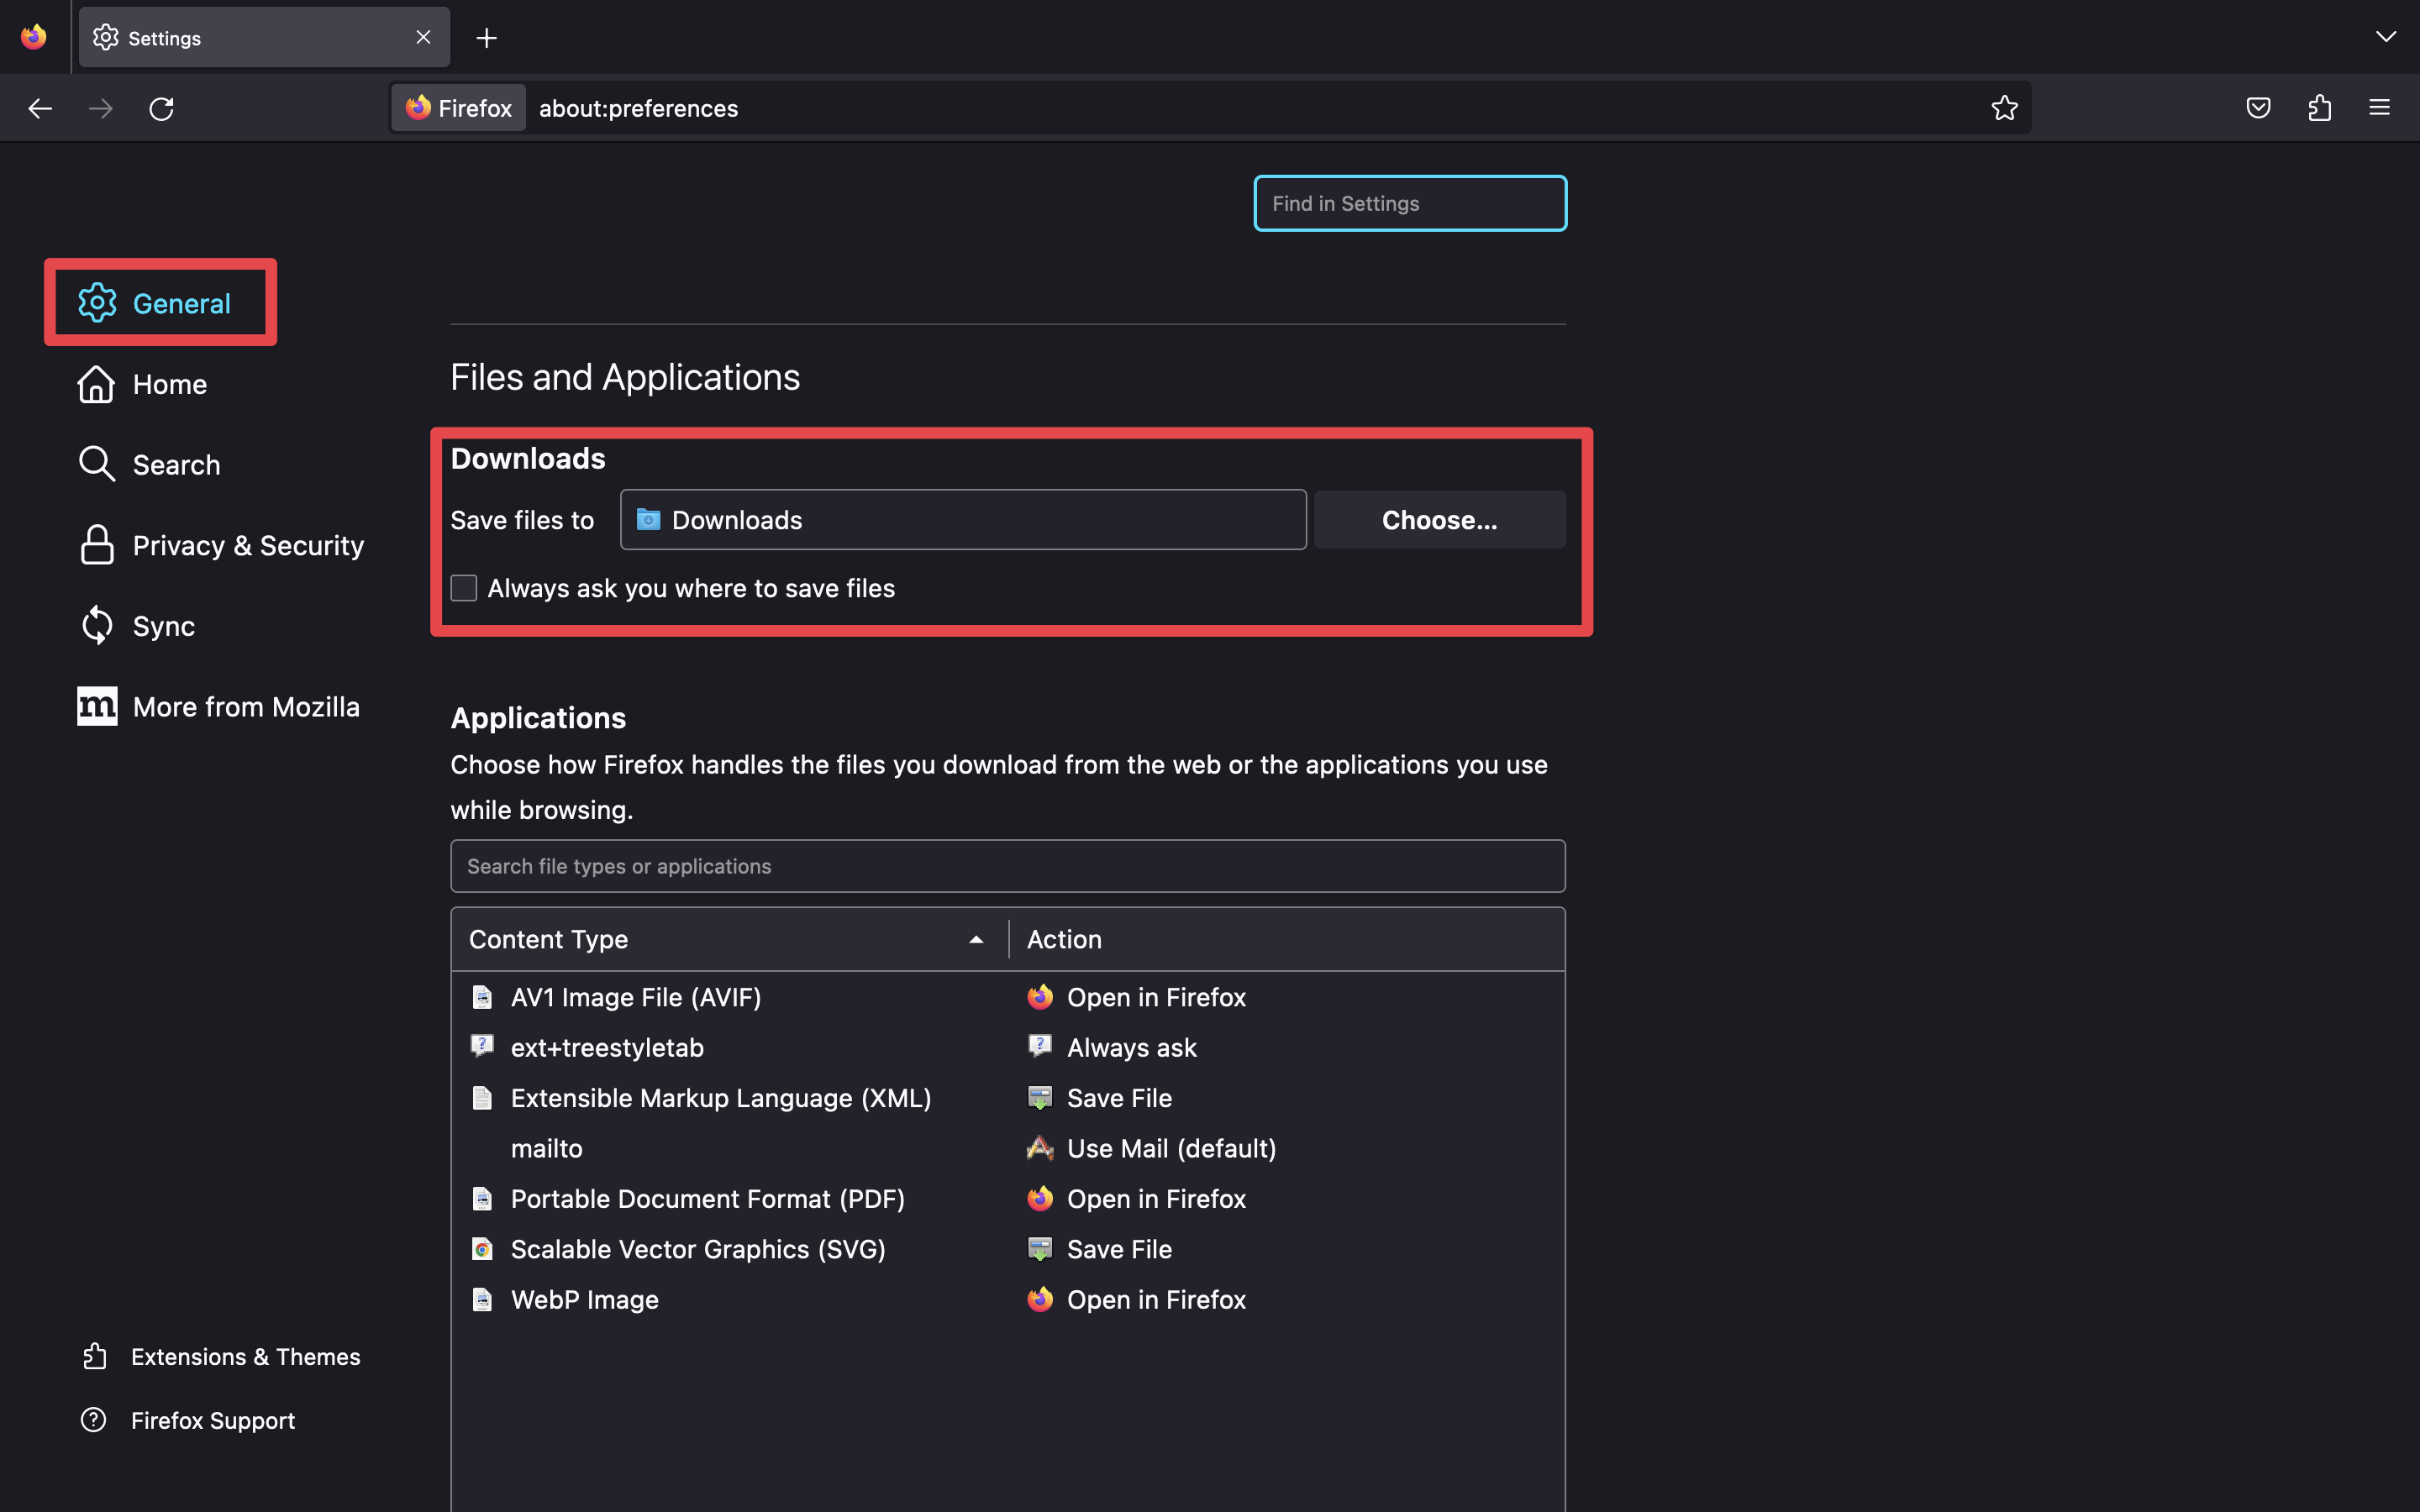Image resolution: width=2420 pixels, height=1512 pixels.
Task: Open the list all tabs chevron
Action: 2385,37
